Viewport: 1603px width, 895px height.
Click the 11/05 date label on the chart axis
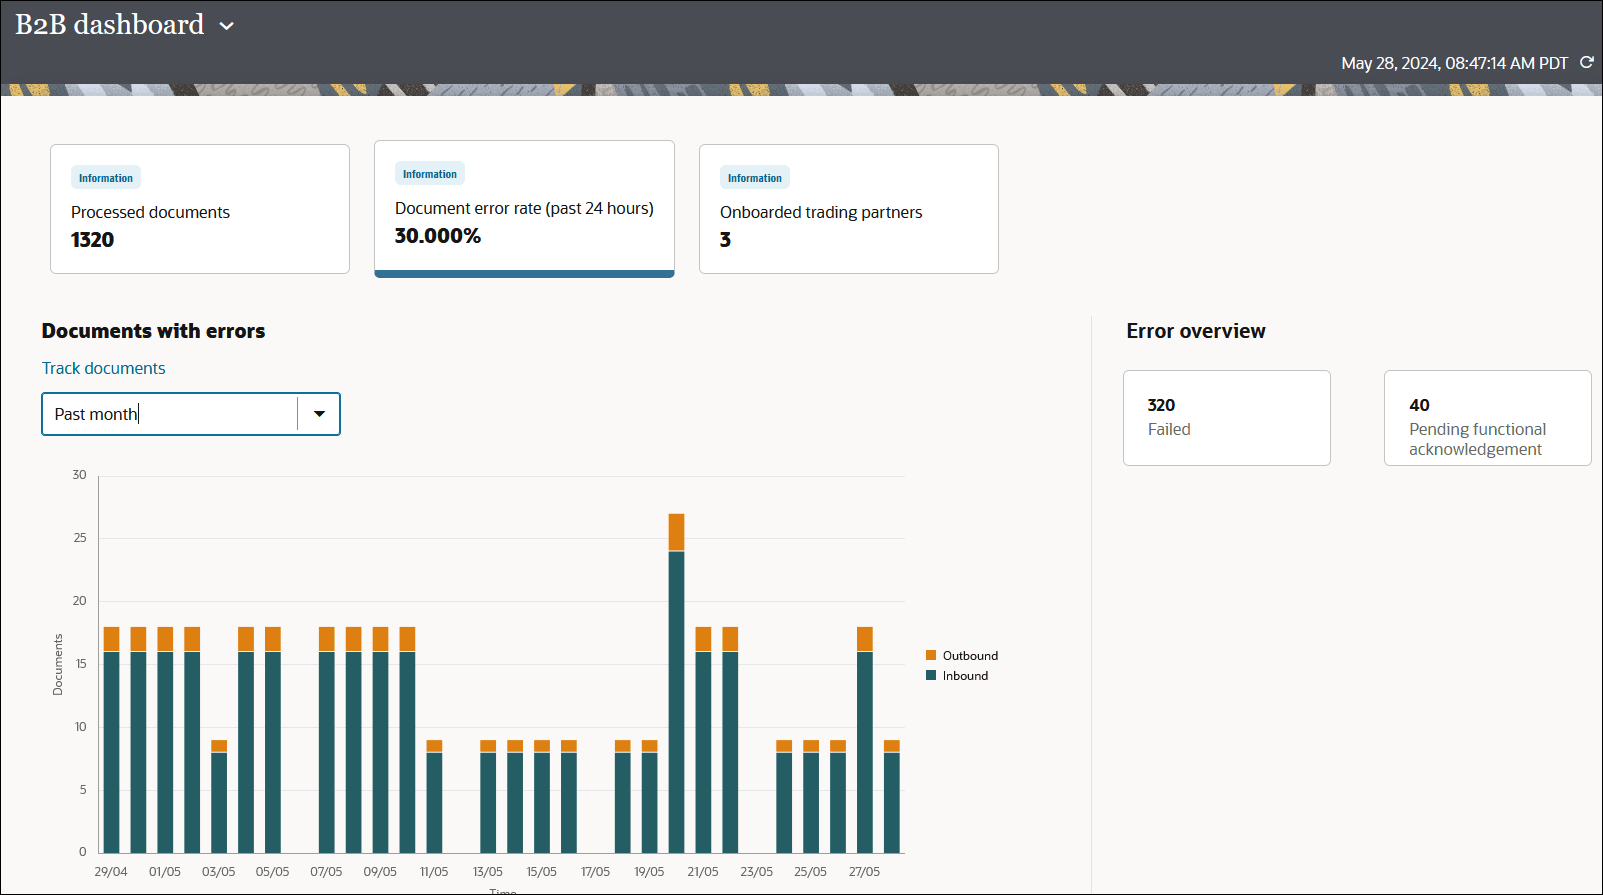434,872
